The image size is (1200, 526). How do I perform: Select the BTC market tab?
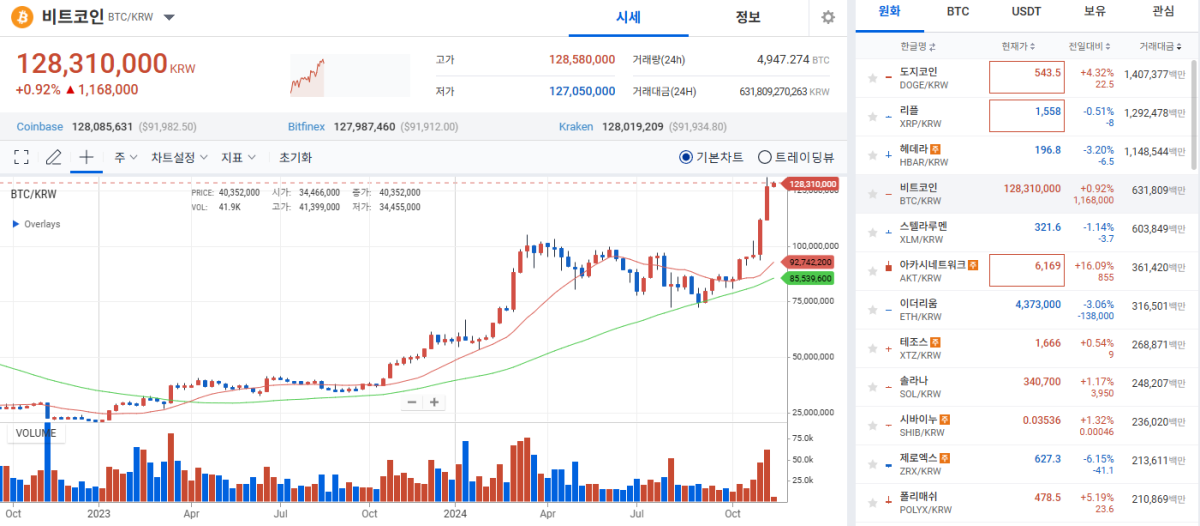pyautogui.click(x=957, y=11)
